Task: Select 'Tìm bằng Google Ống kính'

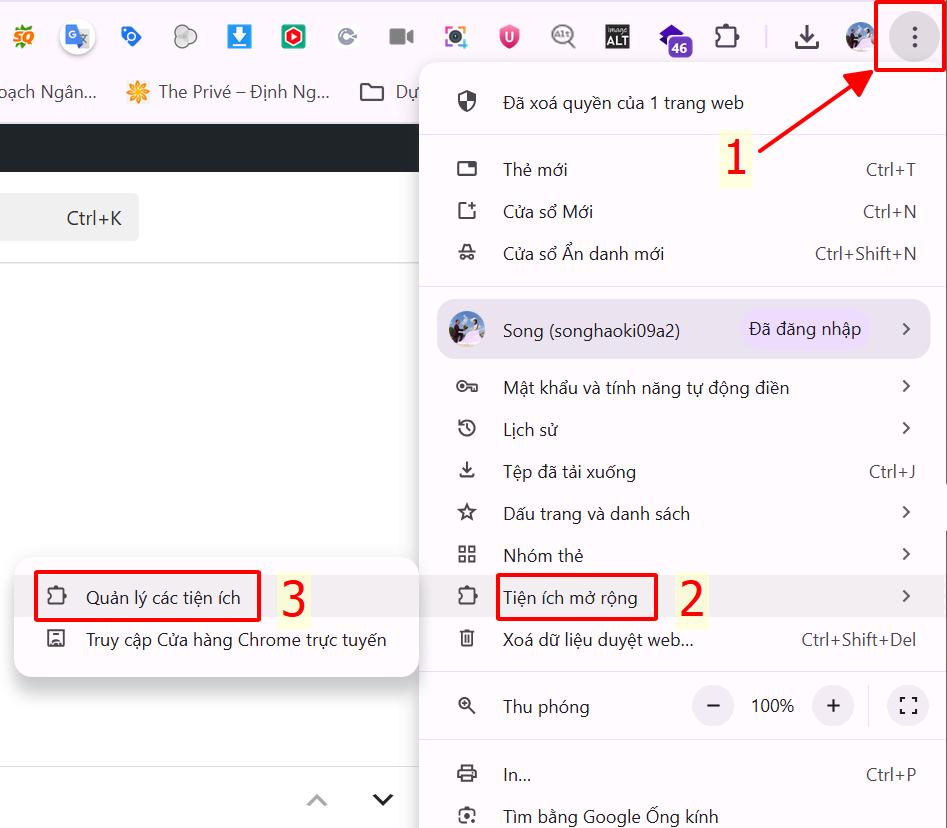Action: coord(682,815)
